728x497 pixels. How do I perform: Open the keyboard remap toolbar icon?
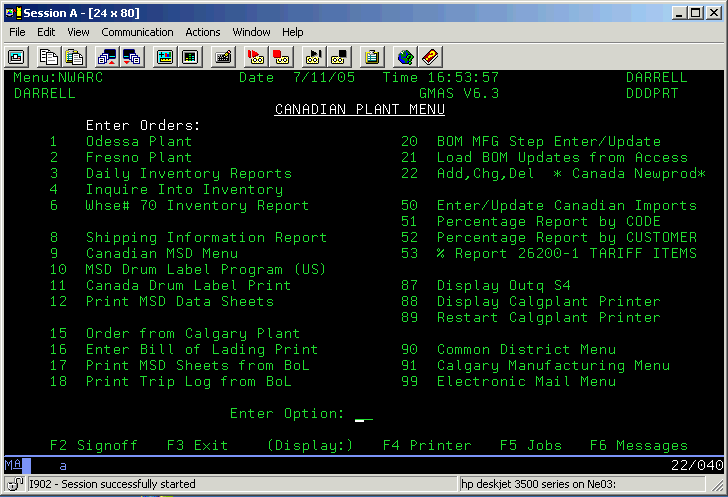(223, 56)
